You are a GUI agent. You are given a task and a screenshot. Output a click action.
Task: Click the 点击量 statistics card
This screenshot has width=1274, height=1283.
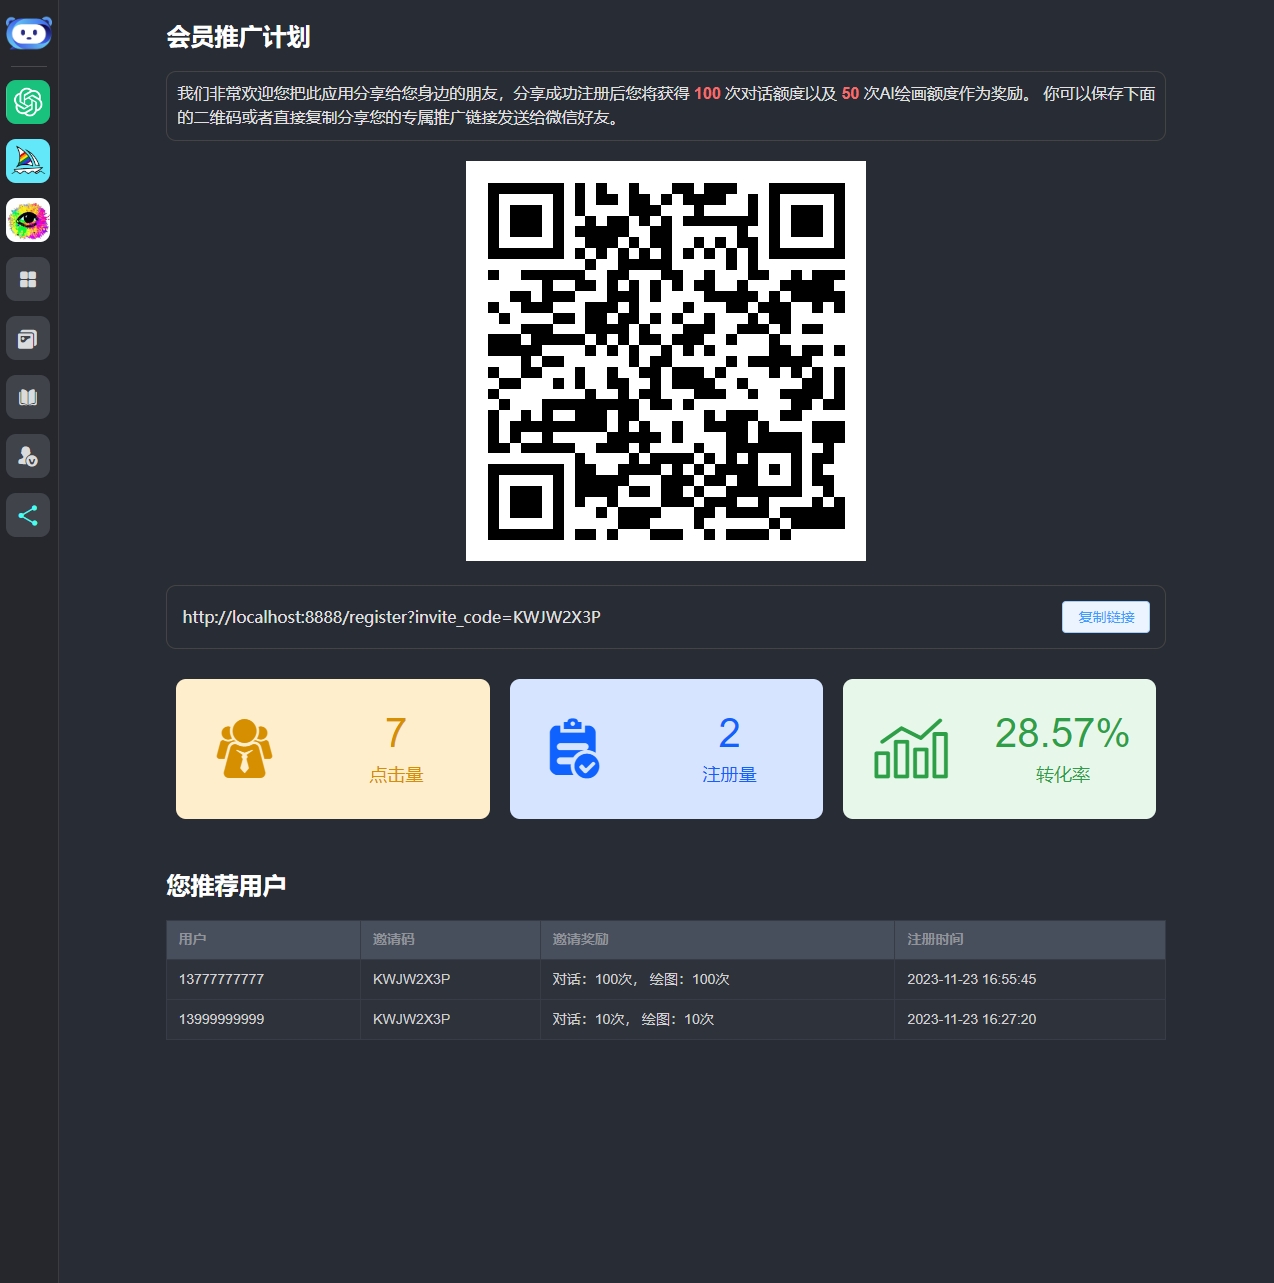pos(332,749)
